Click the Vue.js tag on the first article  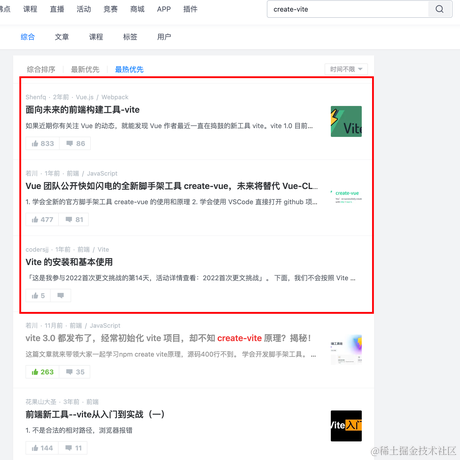[x=85, y=97]
